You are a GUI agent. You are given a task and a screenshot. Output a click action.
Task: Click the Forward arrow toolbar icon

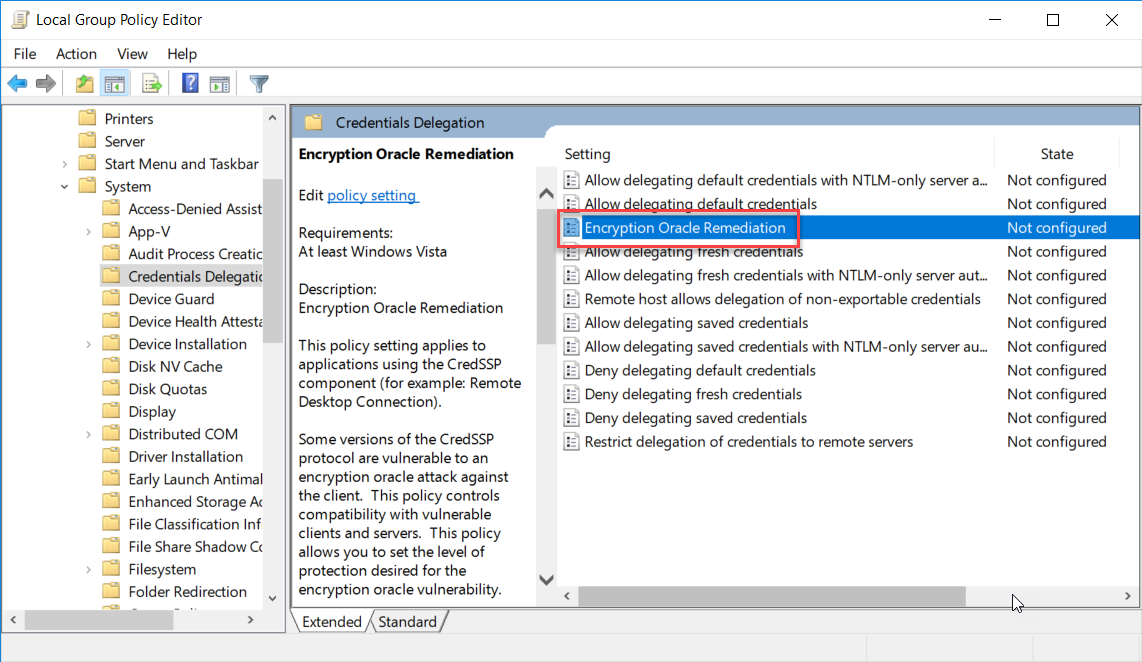(x=45, y=84)
